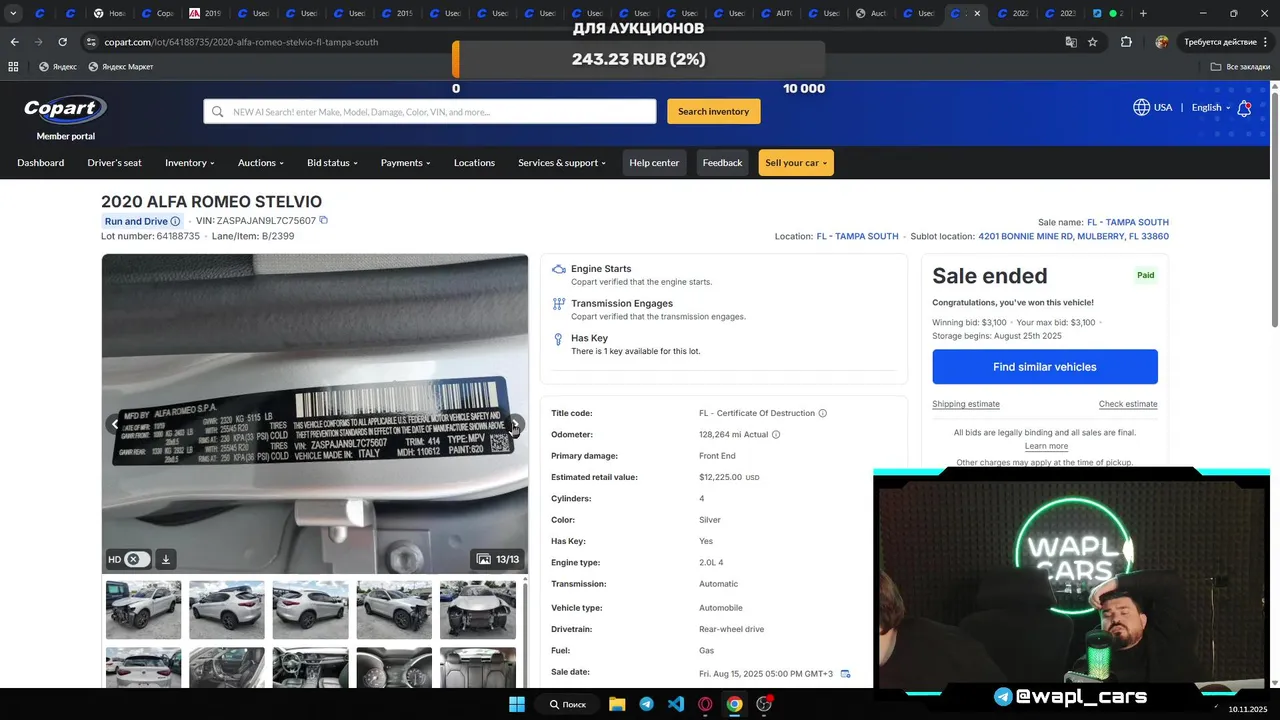This screenshot has height=720, width=1280.
Task: Click the Copart logo
Action: (x=65, y=109)
